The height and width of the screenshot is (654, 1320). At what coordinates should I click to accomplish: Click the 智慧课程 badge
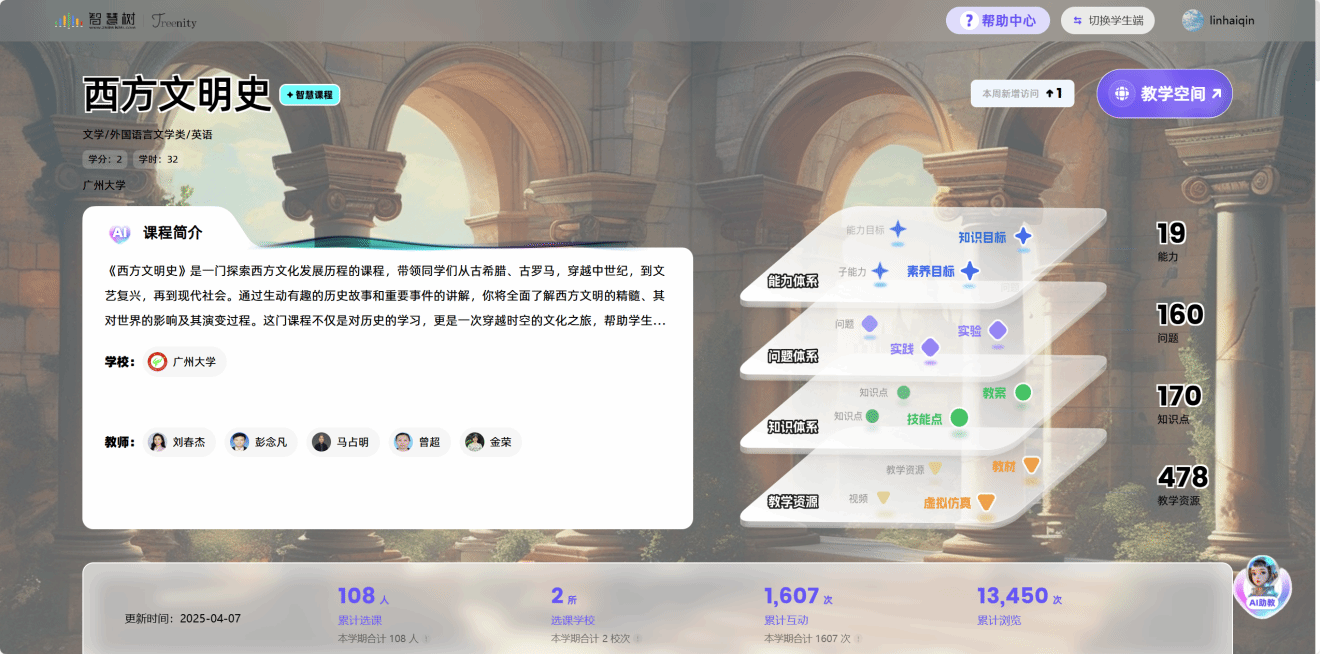point(310,95)
